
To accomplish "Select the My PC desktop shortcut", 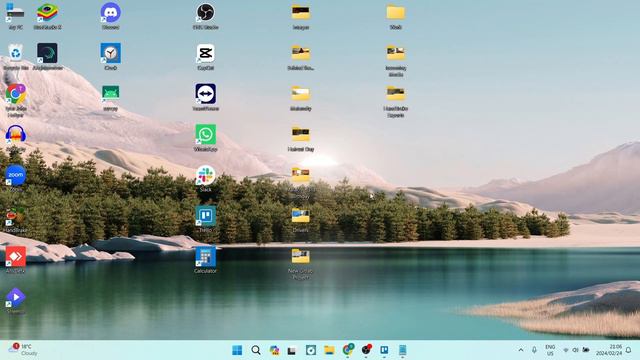I will 16,16.
